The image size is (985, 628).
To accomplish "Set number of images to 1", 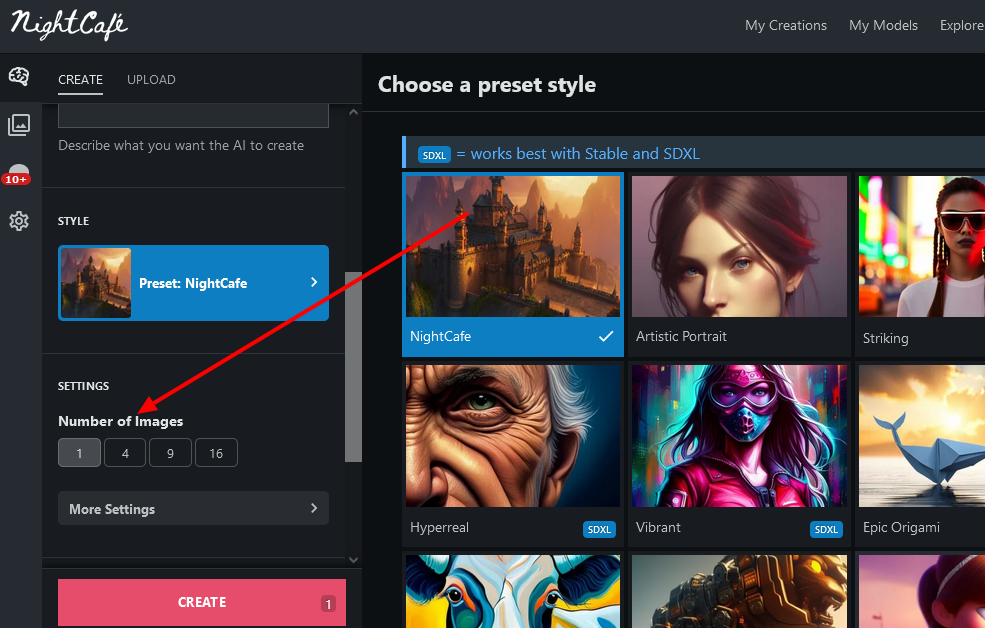I will (x=79, y=453).
